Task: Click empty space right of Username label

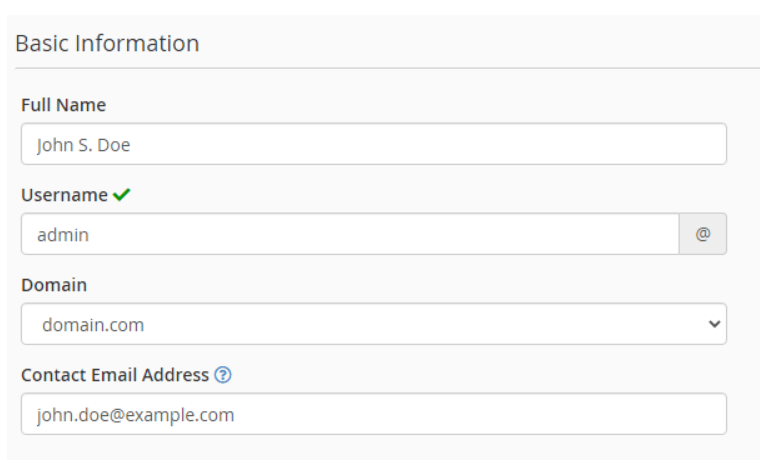Action: coord(400,196)
